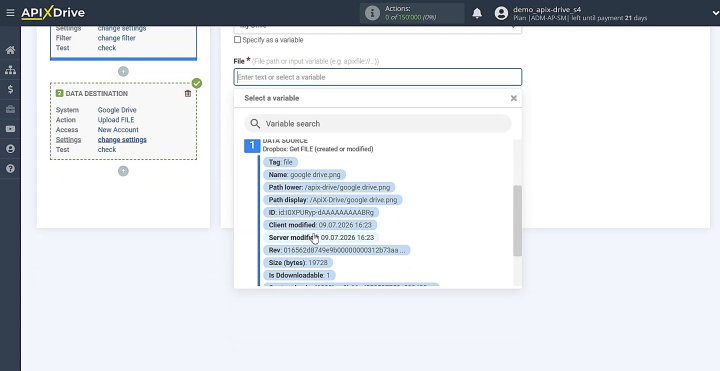Close the Select a variable panel
This screenshot has width=720, height=371.
(x=513, y=98)
